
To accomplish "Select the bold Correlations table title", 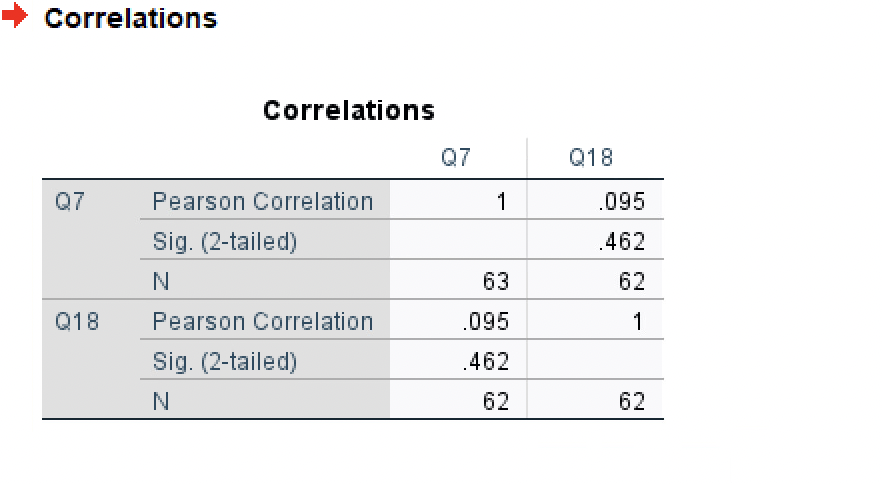I will pyautogui.click(x=349, y=110).
